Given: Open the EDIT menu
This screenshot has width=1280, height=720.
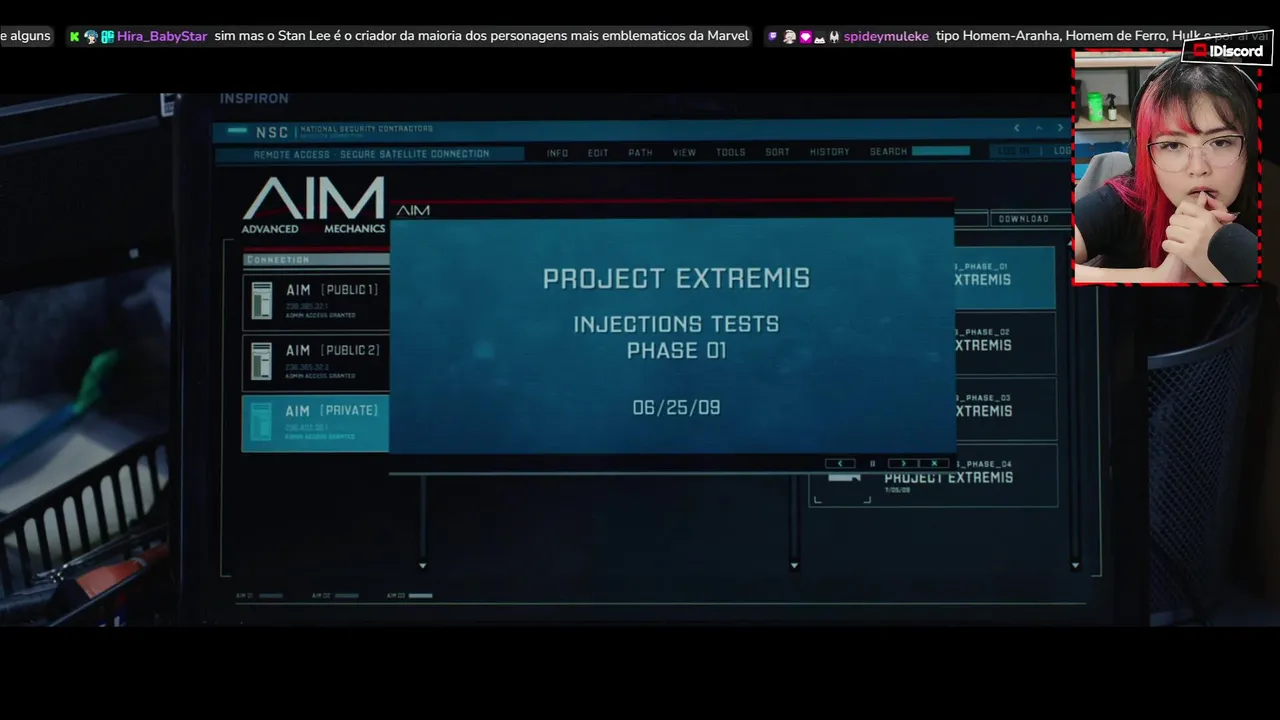Looking at the screenshot, I should [x=598, y=153].
